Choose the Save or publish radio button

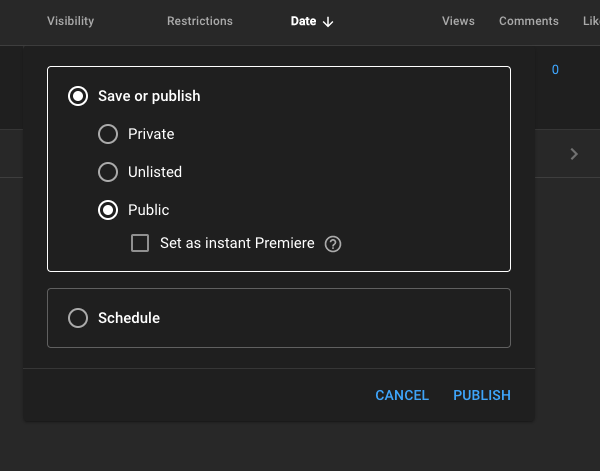pos(78,96)
